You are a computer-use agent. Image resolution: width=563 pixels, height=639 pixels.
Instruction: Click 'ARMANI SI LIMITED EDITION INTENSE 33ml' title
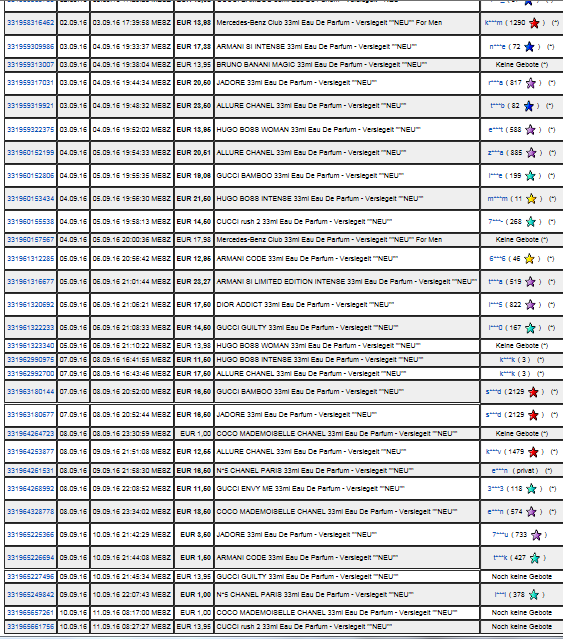(288, 282)
